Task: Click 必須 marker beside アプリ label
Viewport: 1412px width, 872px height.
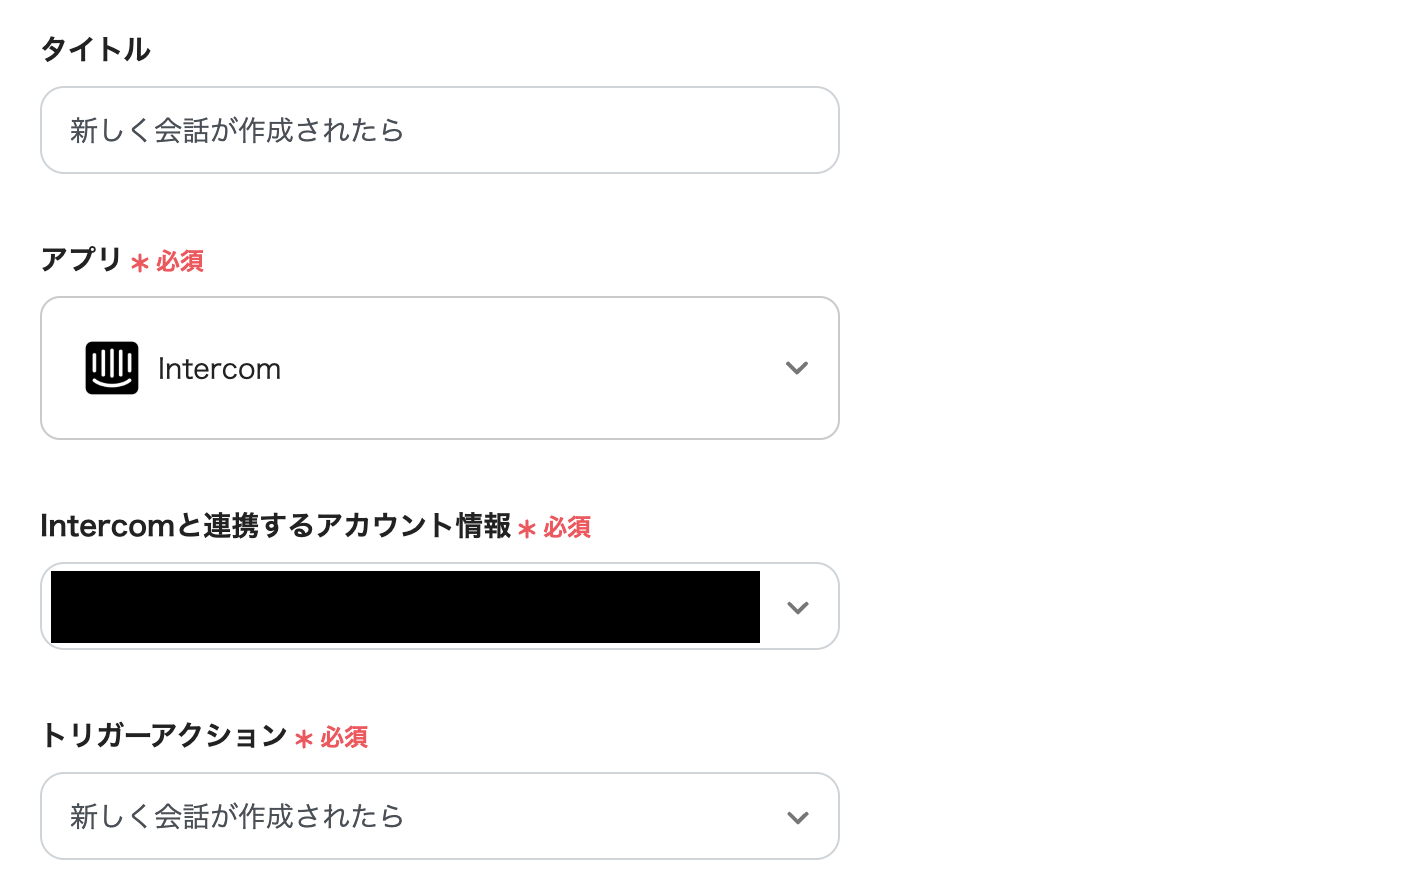Action: click(180, 262)
